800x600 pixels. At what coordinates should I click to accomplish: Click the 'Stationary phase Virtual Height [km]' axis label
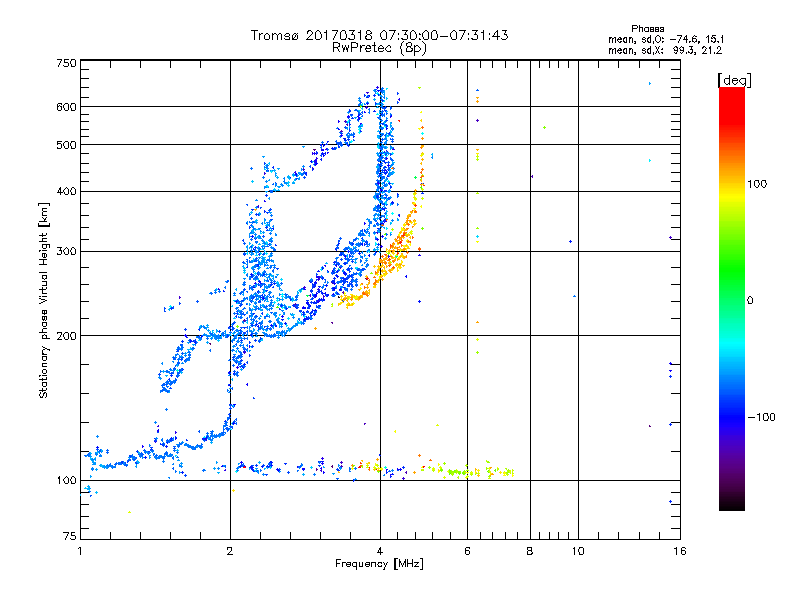pyautogui.click(x=44, y=301)
